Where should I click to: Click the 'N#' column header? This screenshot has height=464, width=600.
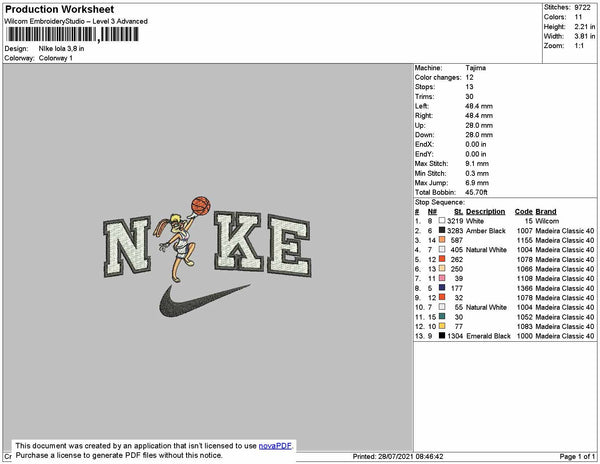(432, 212)
